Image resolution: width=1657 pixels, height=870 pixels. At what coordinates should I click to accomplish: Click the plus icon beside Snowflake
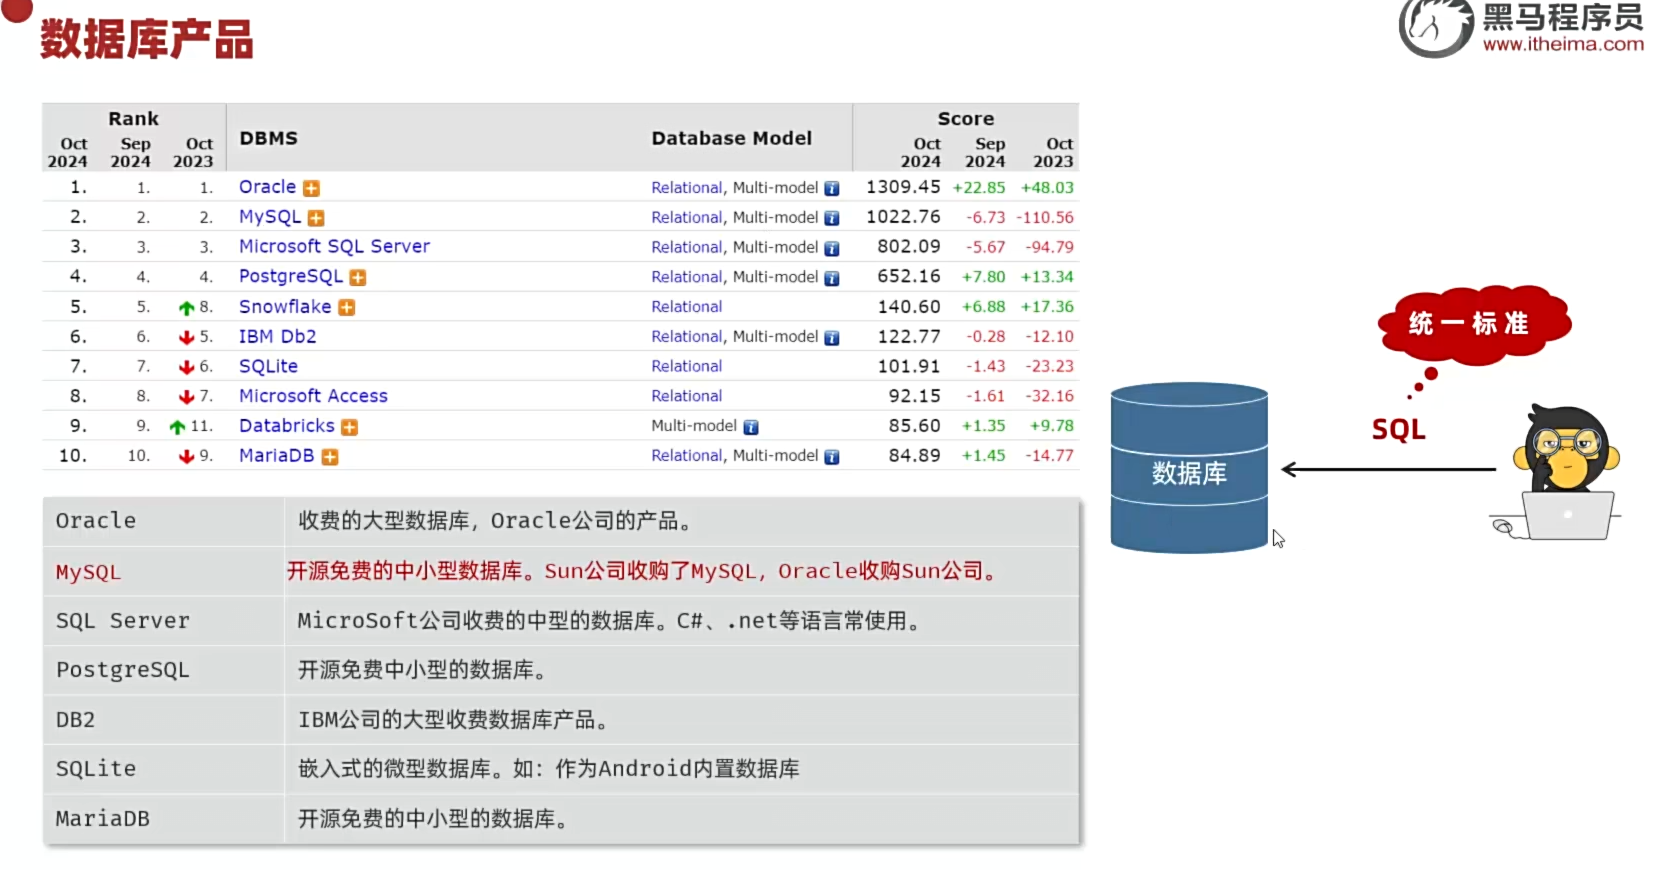tap(347, 308)
